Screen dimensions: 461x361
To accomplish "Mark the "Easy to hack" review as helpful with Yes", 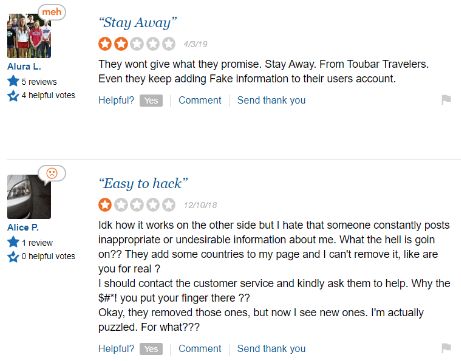I will click(151, 349).
